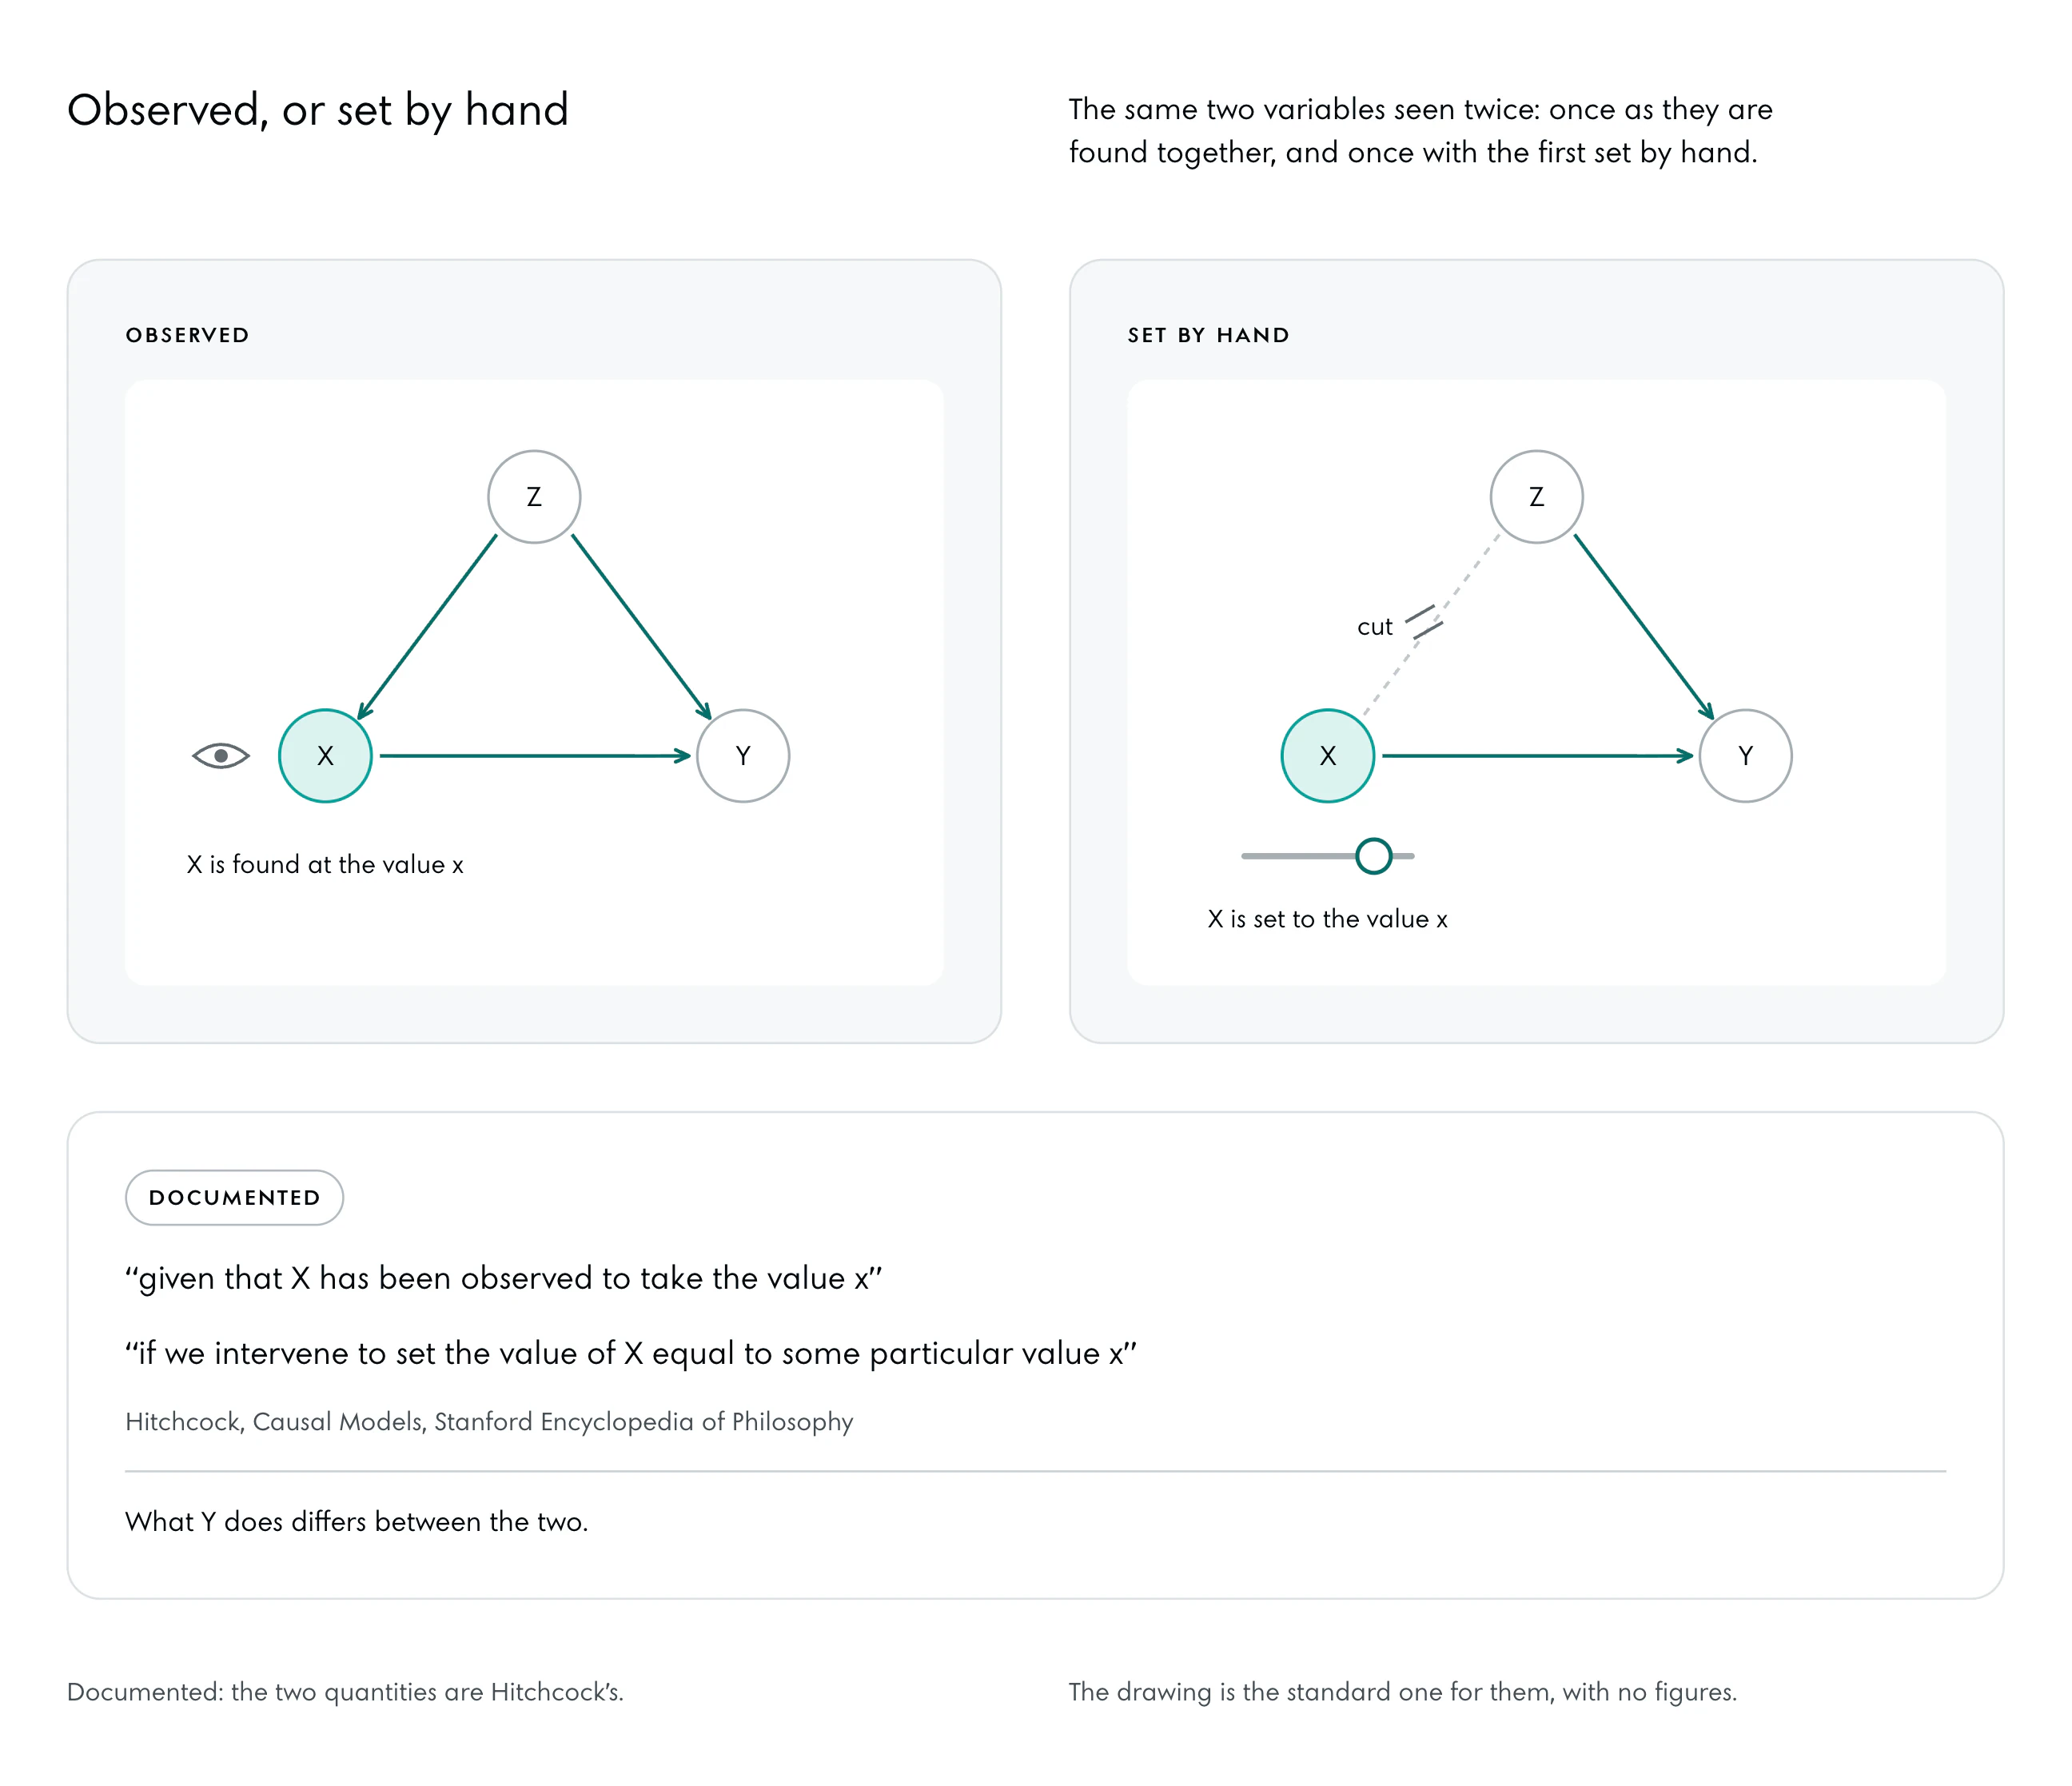The height and width of the screenshot is (1786, 2072).
Task: Click the 'X is set to the value x' caption
Action: click(1328, 919)
